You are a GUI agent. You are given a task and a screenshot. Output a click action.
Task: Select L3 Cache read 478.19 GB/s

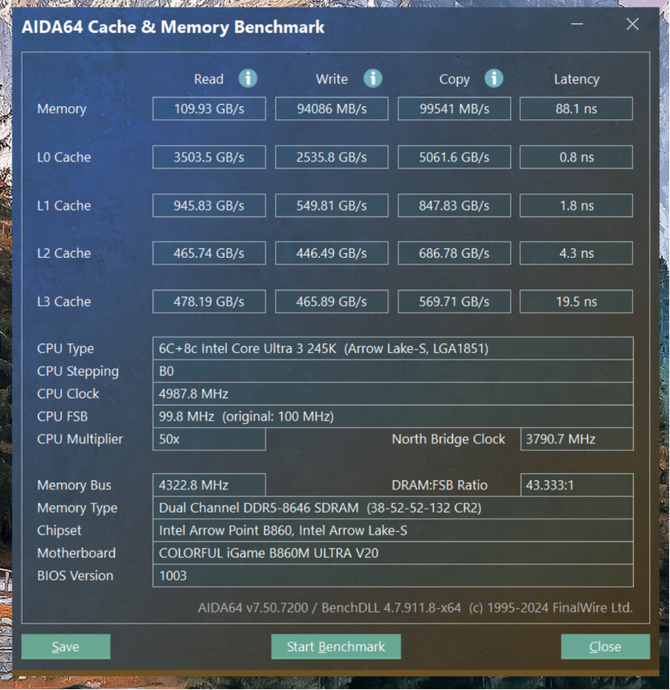[209, 301]
